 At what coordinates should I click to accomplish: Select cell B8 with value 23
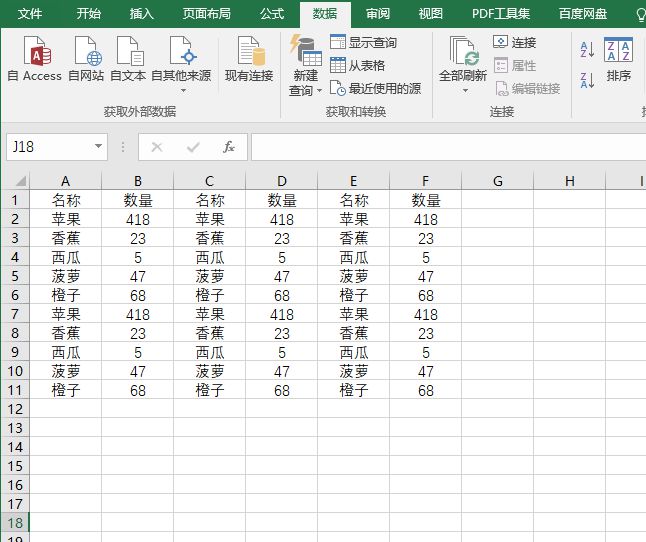pyautogui.click(x=138, y=333)
